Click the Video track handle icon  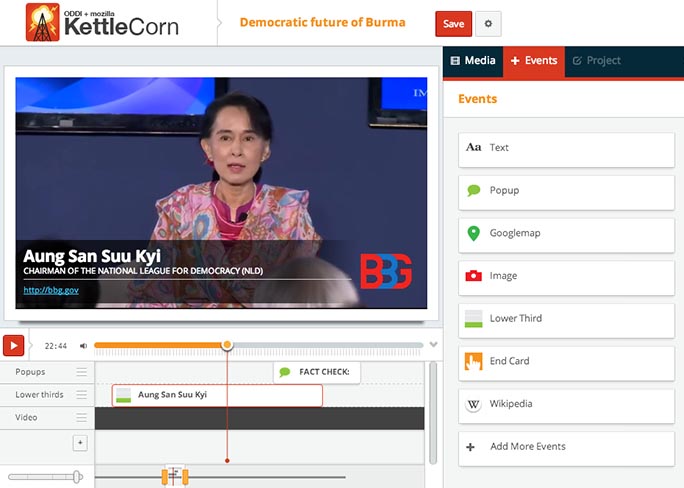(x=82, y=417)
